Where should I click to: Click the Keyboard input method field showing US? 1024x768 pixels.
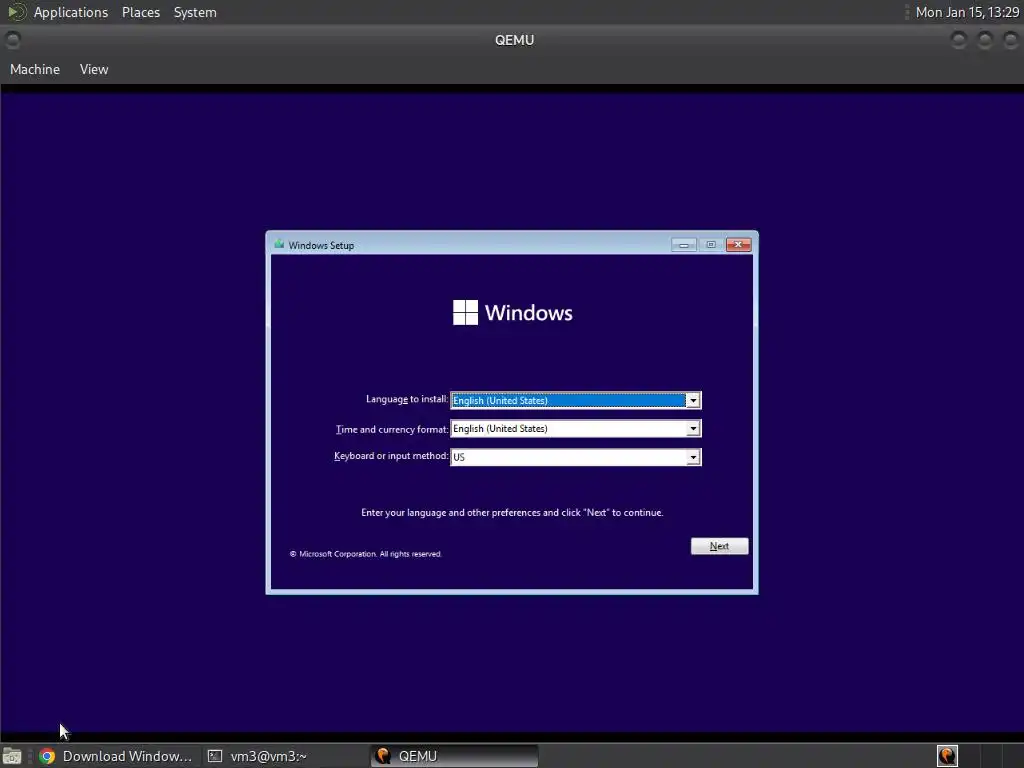575,457
